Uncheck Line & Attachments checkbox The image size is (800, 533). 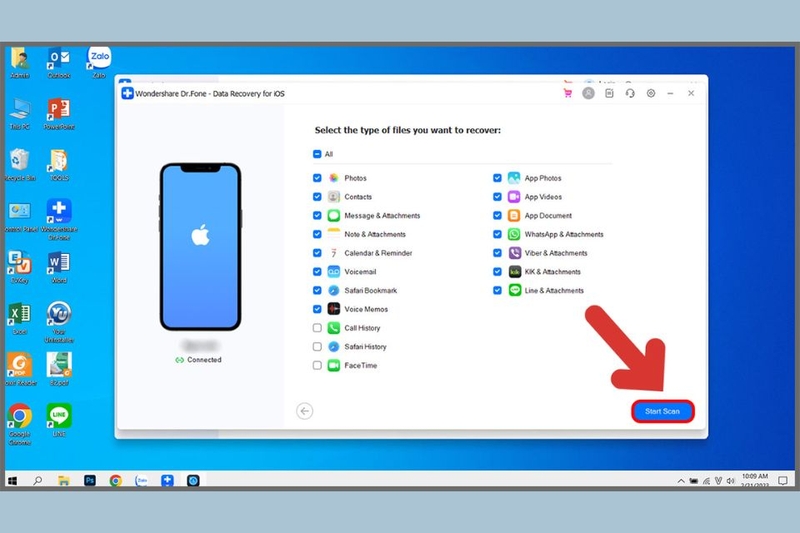[x=497, y=290]
